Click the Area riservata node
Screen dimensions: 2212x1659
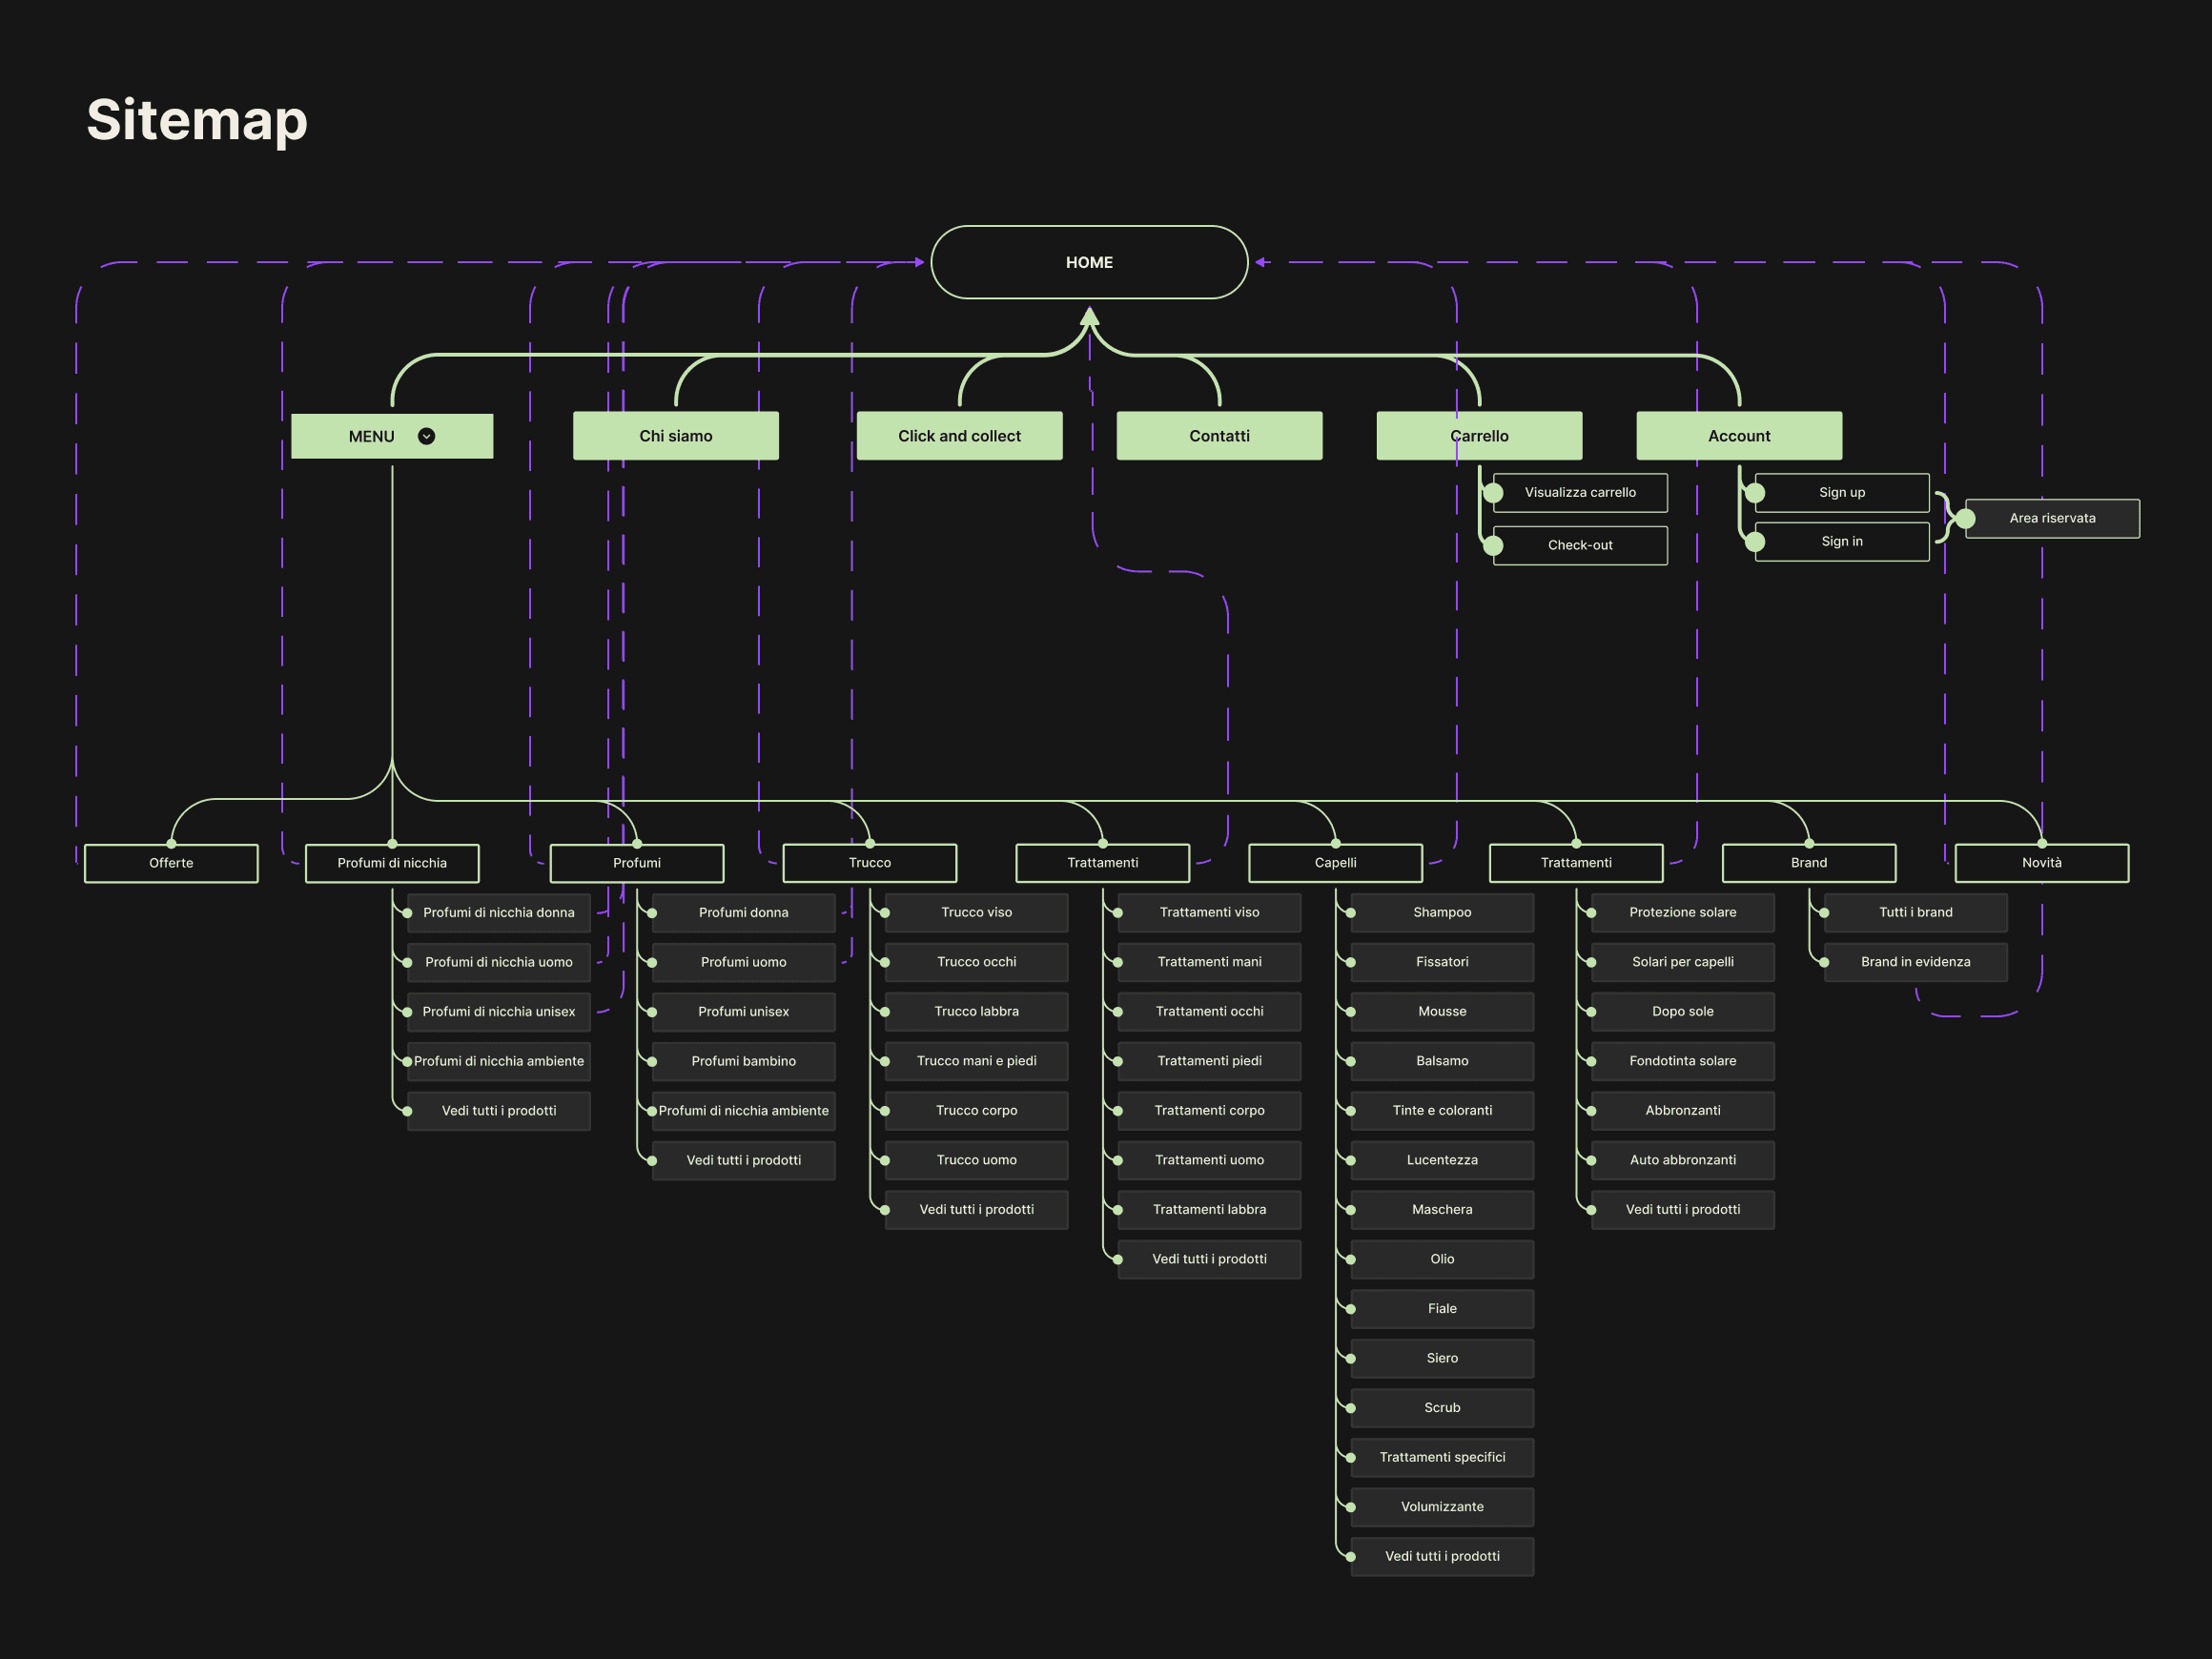pos(2052,518)
